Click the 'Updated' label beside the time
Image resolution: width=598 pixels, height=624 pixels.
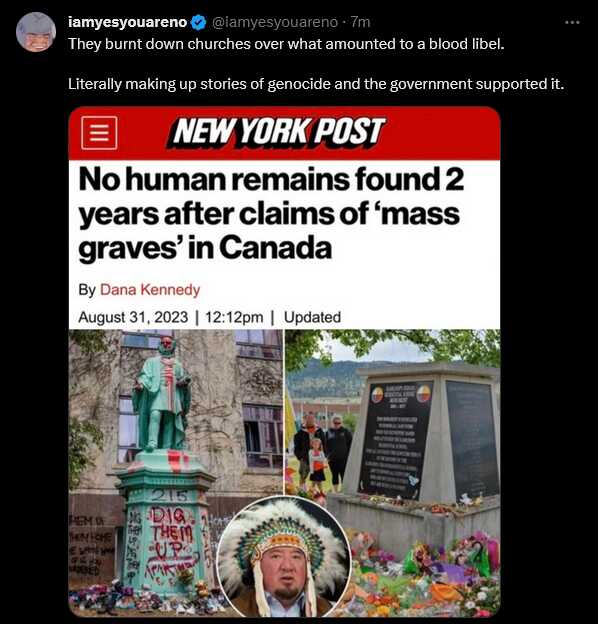312,317
